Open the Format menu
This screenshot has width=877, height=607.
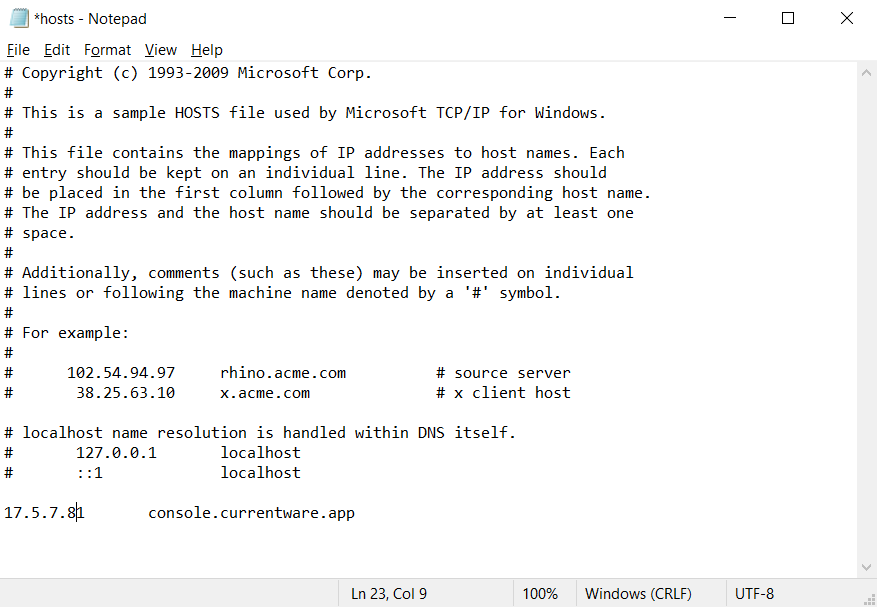coord(107,50)
